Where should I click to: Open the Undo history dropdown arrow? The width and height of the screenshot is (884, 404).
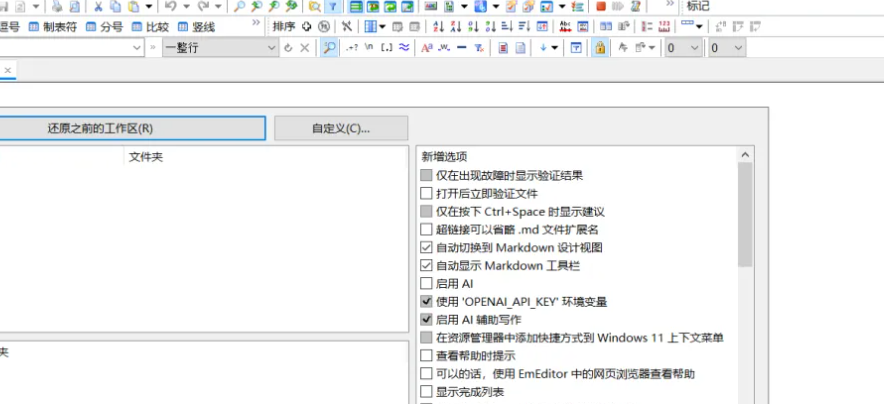(x=186, y=7)
